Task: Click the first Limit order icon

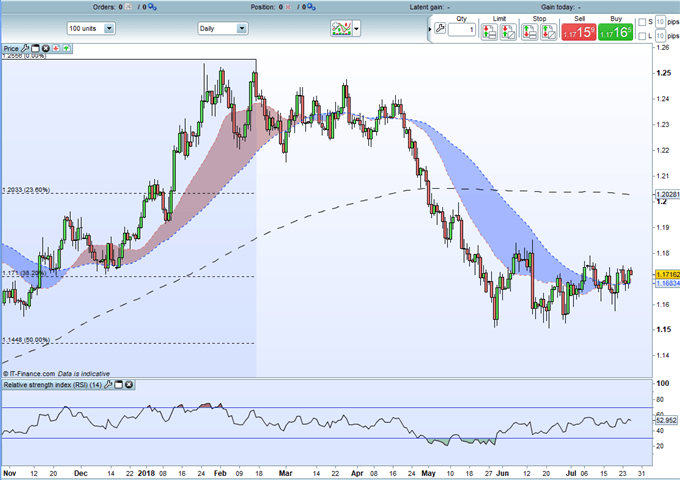Action: click(489, 32)
